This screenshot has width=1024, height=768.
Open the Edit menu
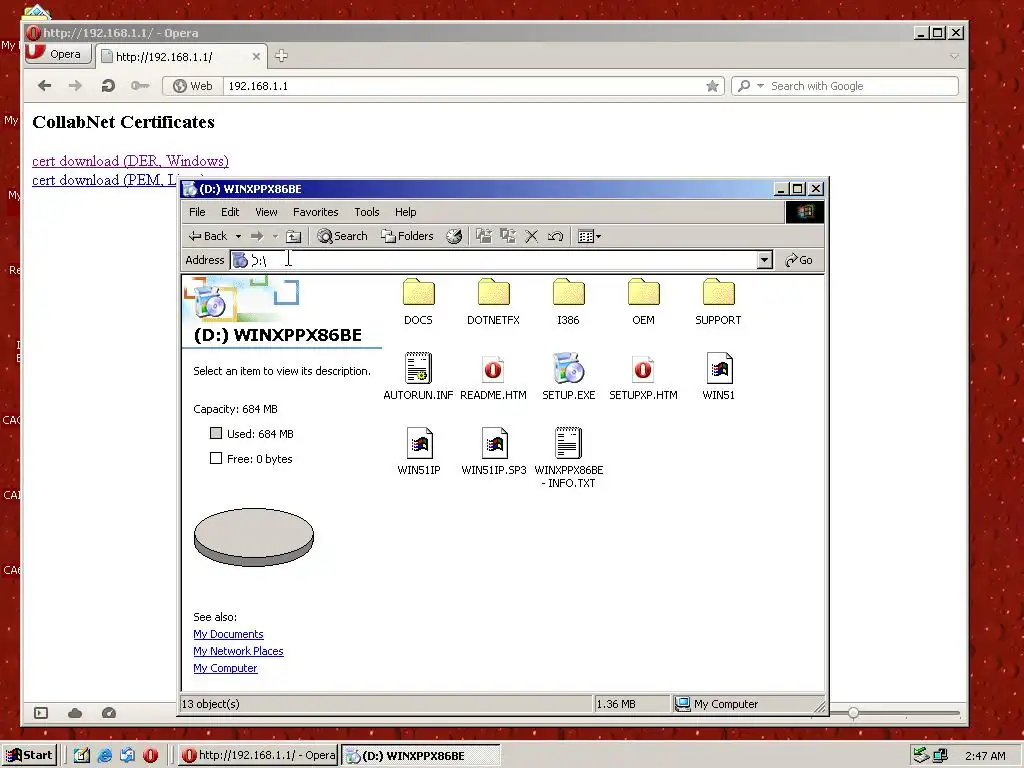click(230, 212)
